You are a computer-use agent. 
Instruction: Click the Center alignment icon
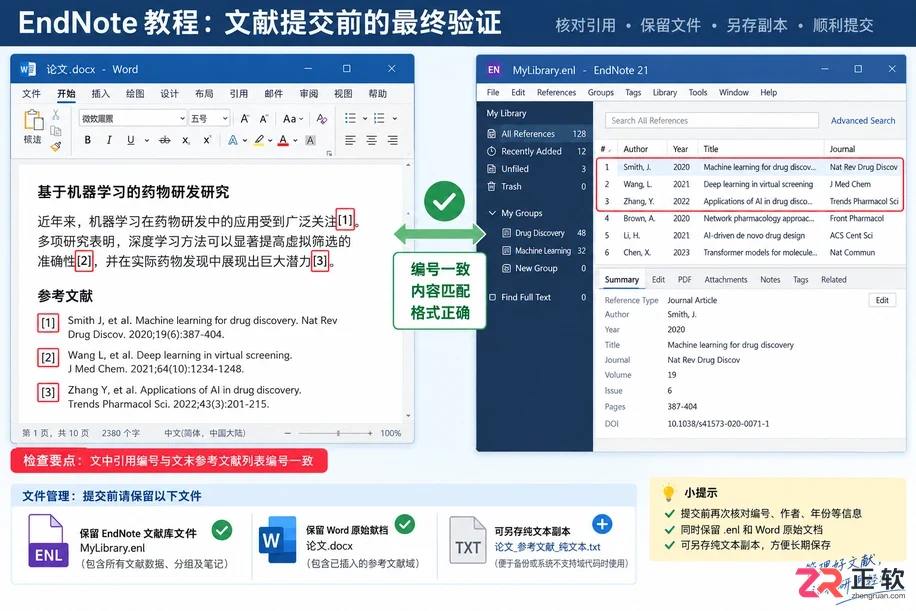(372, 140)
